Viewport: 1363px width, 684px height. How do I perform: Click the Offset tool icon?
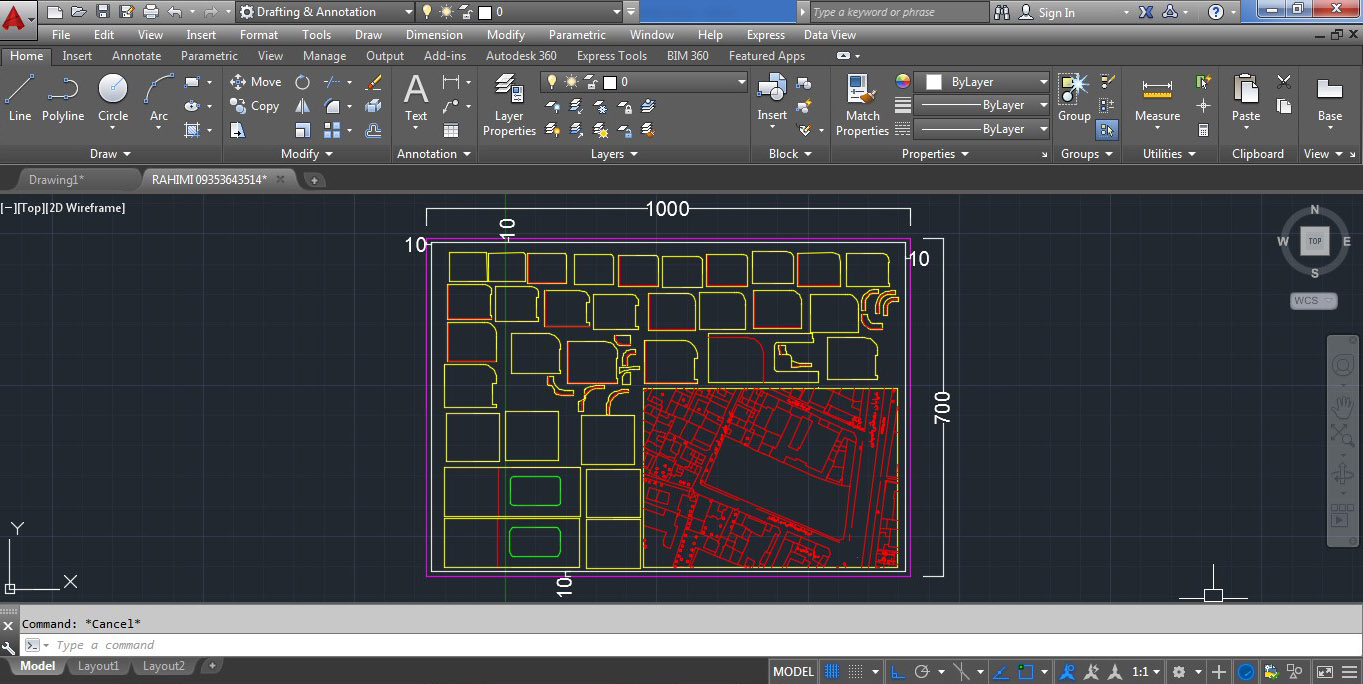tap(374, 130)
